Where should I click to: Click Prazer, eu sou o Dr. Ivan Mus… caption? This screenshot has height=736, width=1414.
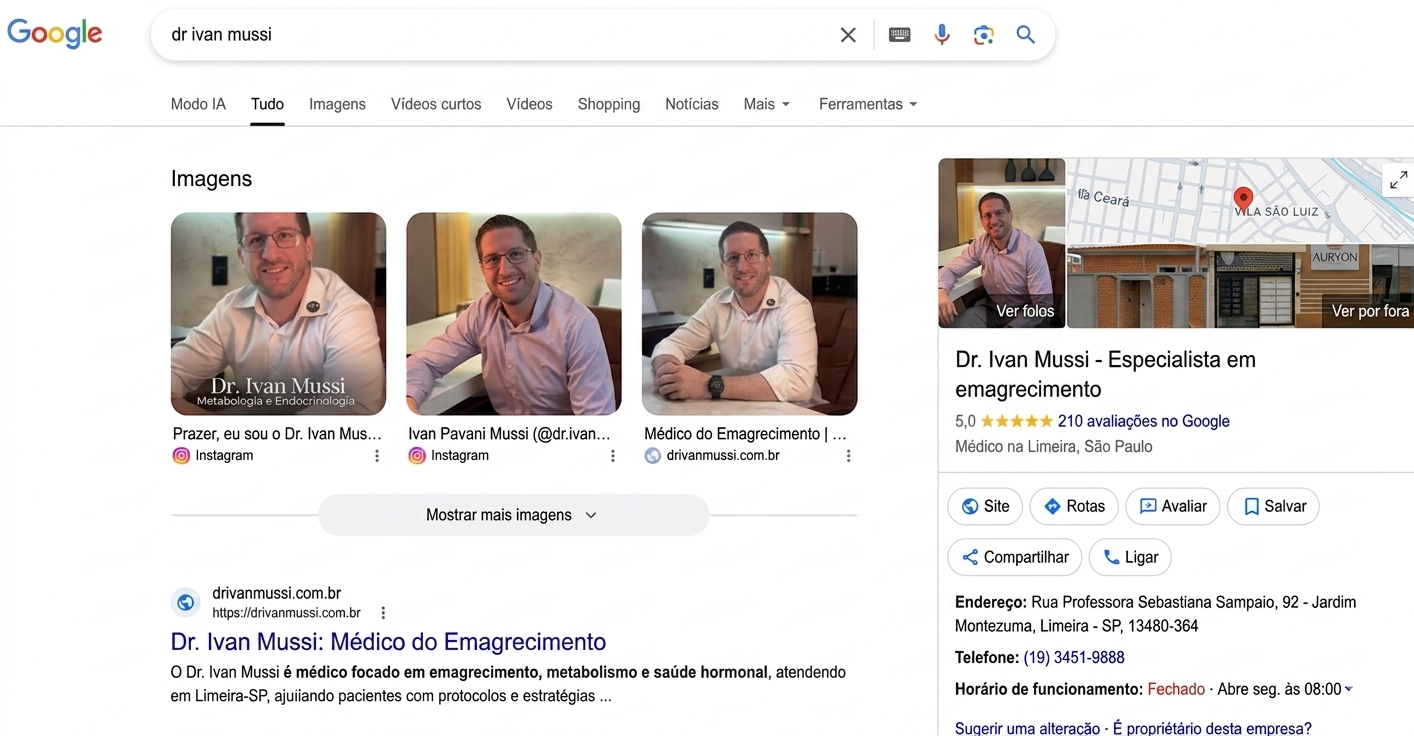click(277, 434)
